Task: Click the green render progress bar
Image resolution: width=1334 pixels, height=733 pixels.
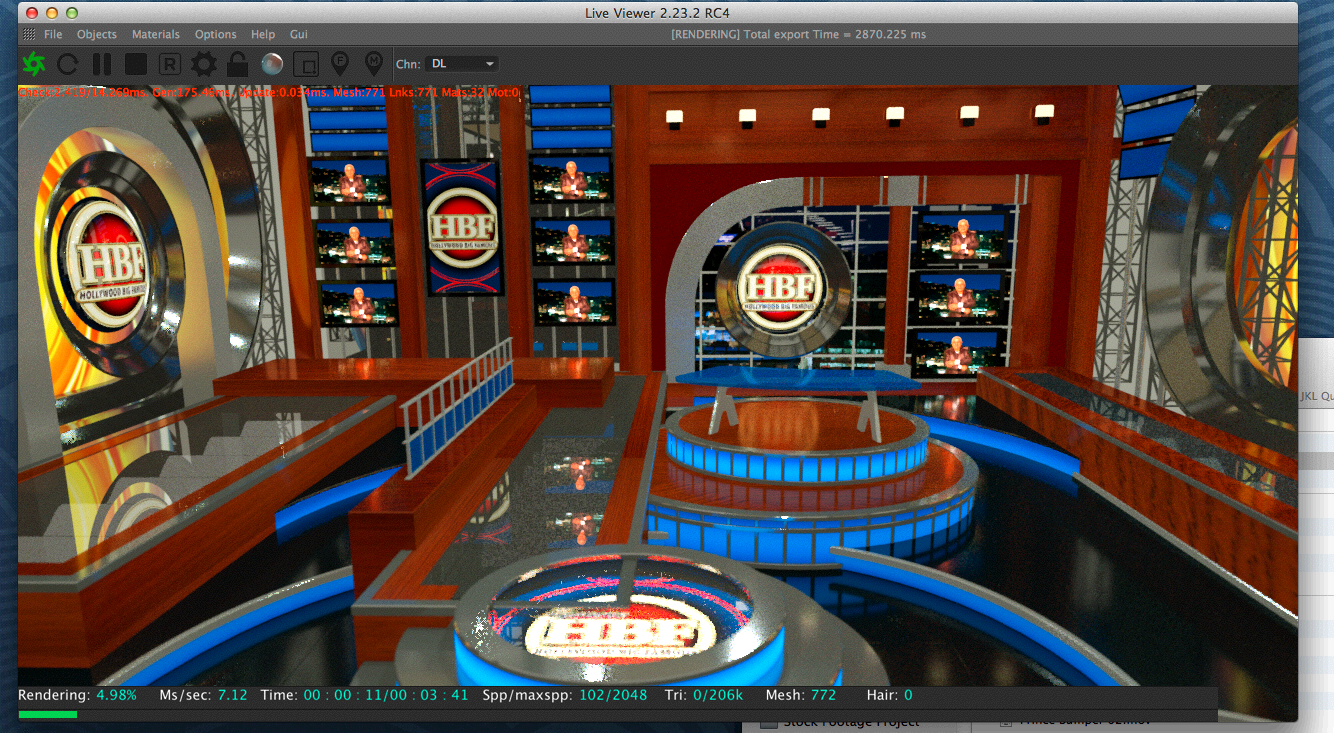Action: pyautogui.click(x=48, y=714)
